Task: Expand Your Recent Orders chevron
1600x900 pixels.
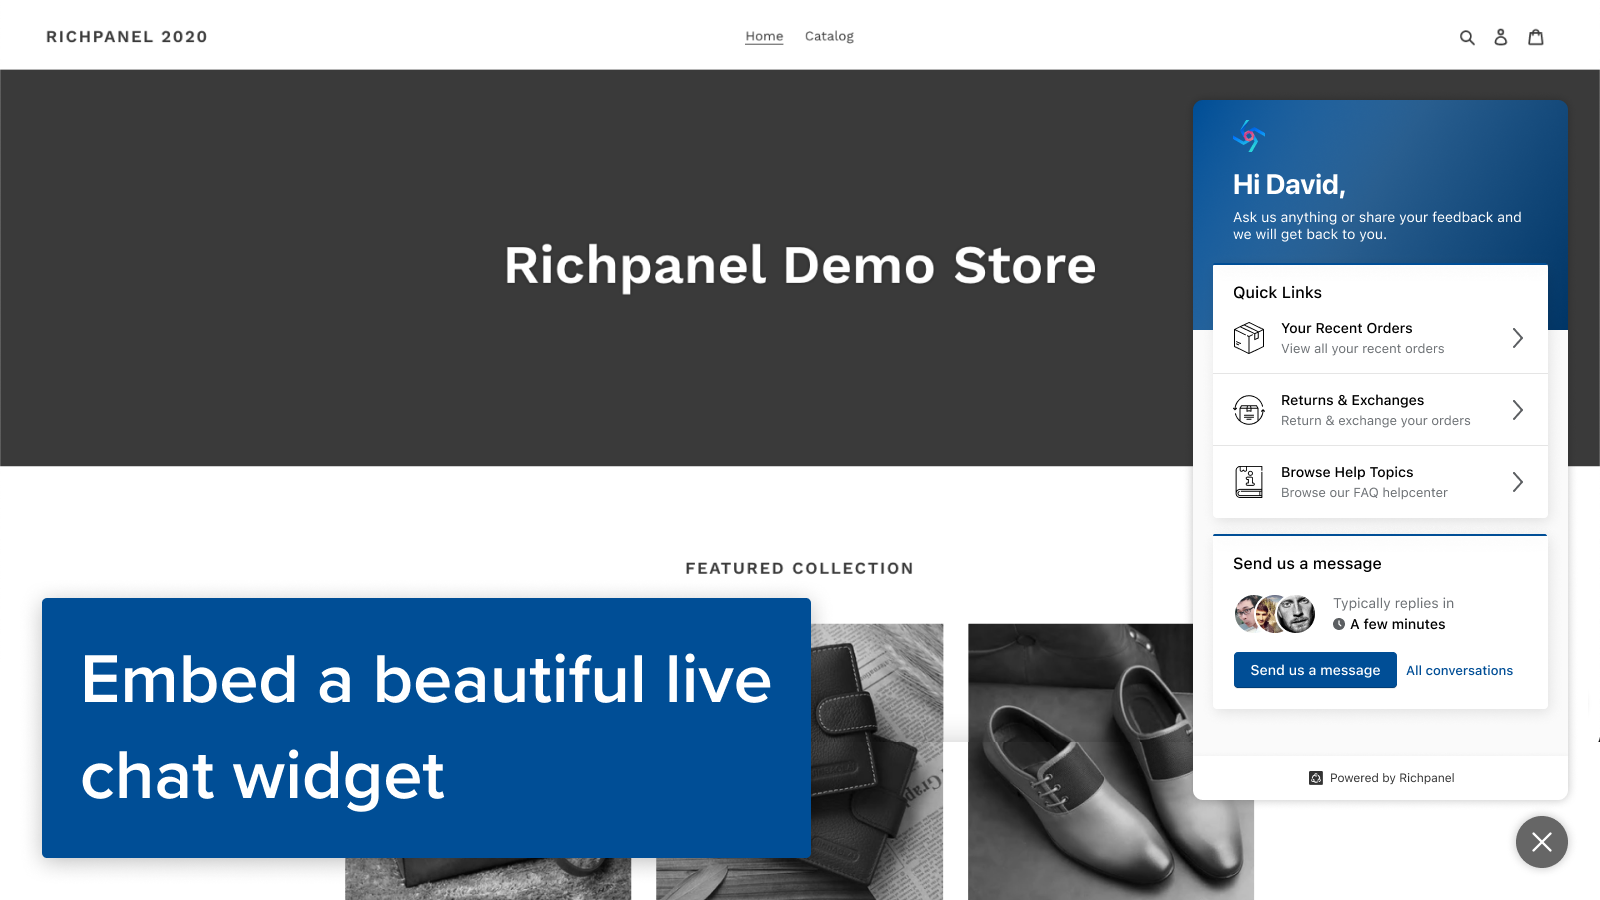Action: point(1518,338)
